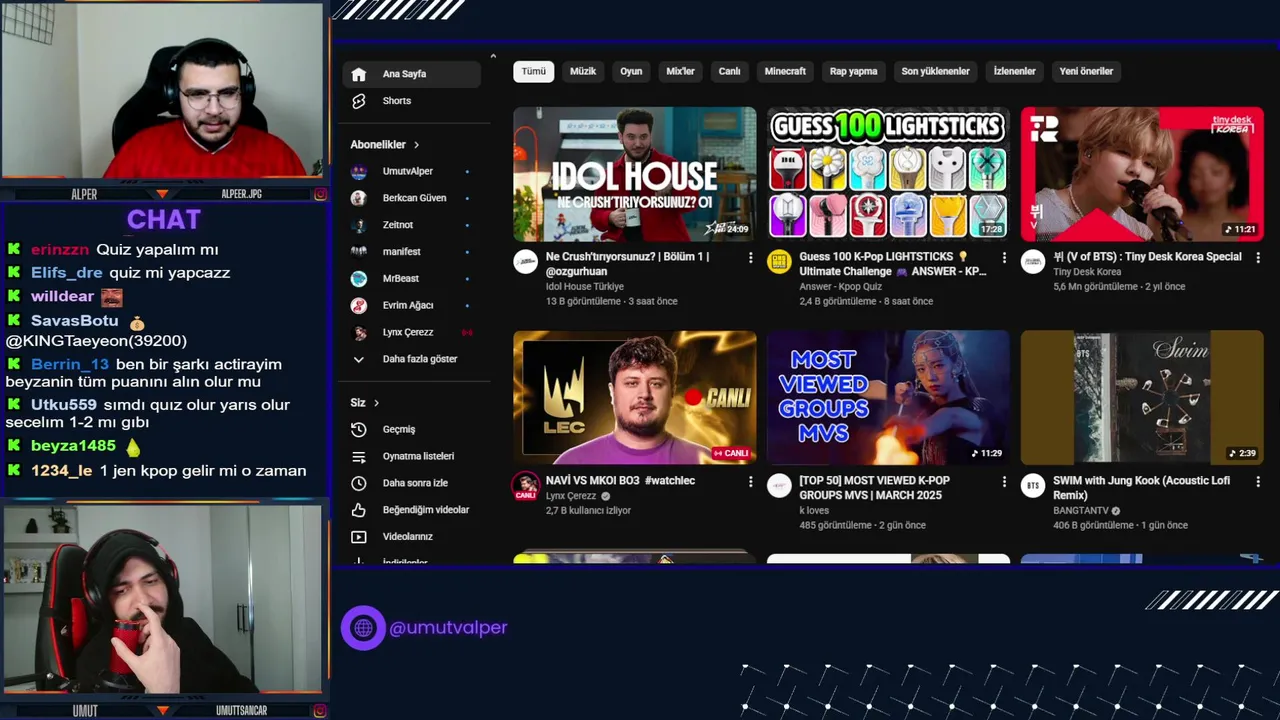Viewport: 1280px width, 720px height.
Task: Click chat username willdear
Action: [x=62, y=297]
